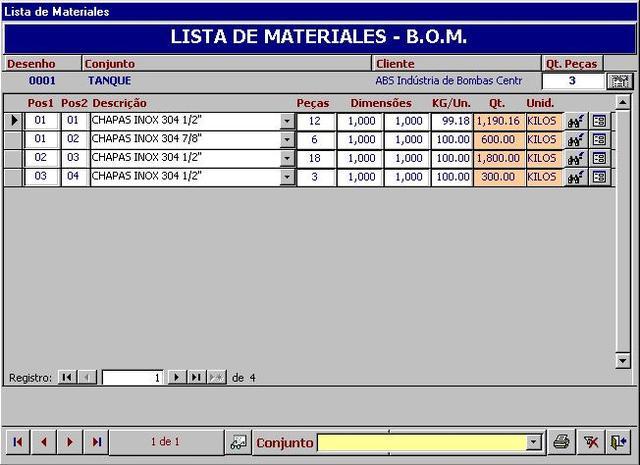Select record selector of Pos2 03 row
The height and width of the screenshot is (465, 640).
13,158
